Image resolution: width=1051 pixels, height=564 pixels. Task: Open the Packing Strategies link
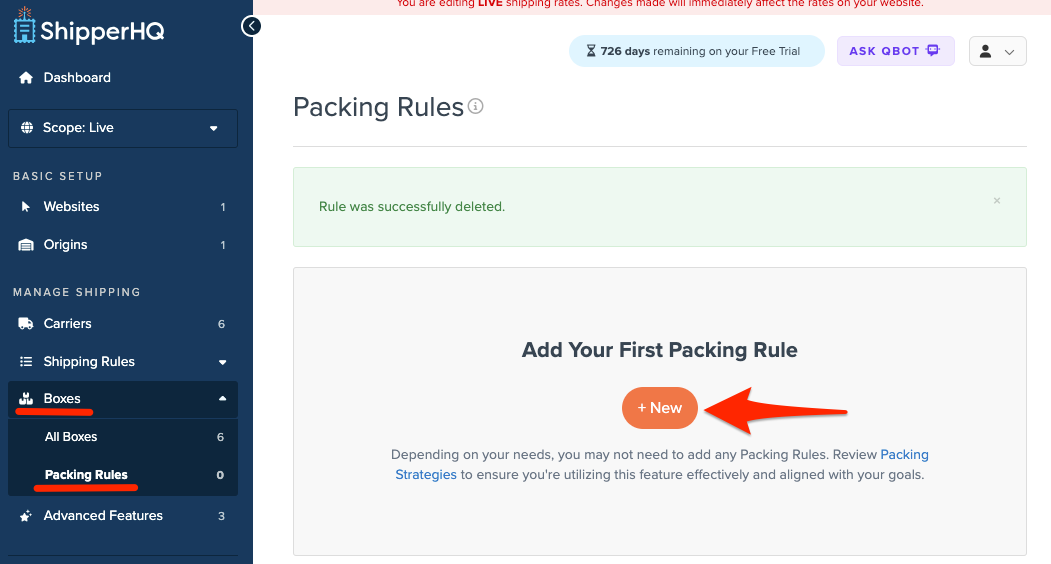click(426, 475)
